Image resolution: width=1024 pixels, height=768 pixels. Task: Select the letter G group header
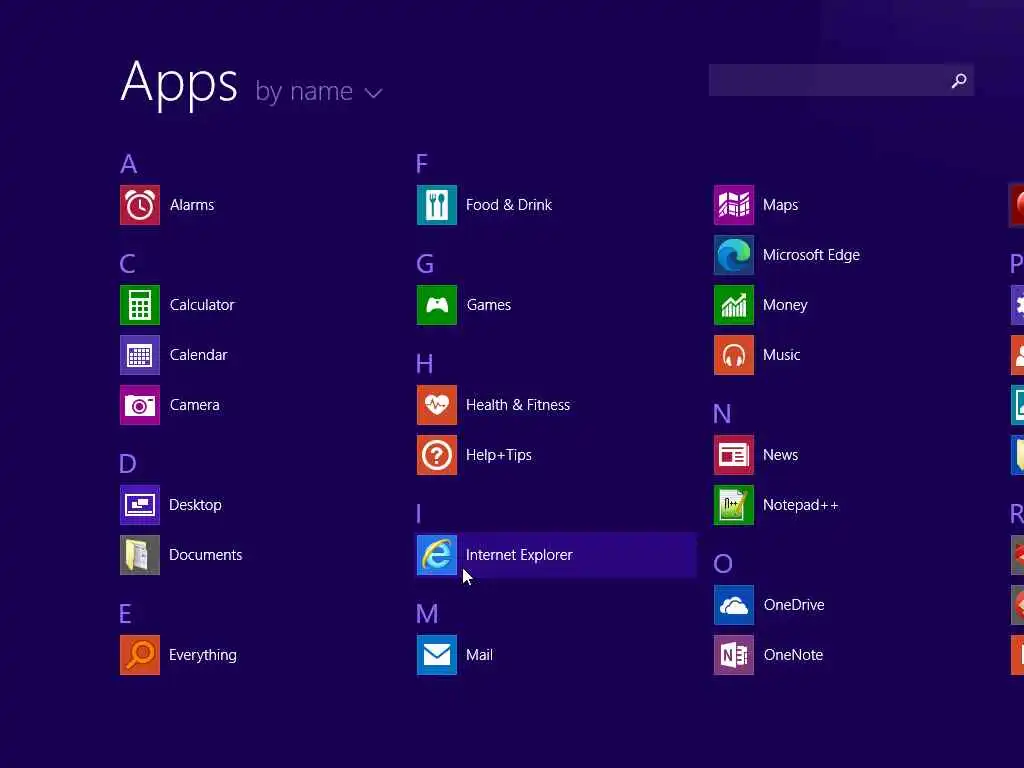(x=425, y=264)
